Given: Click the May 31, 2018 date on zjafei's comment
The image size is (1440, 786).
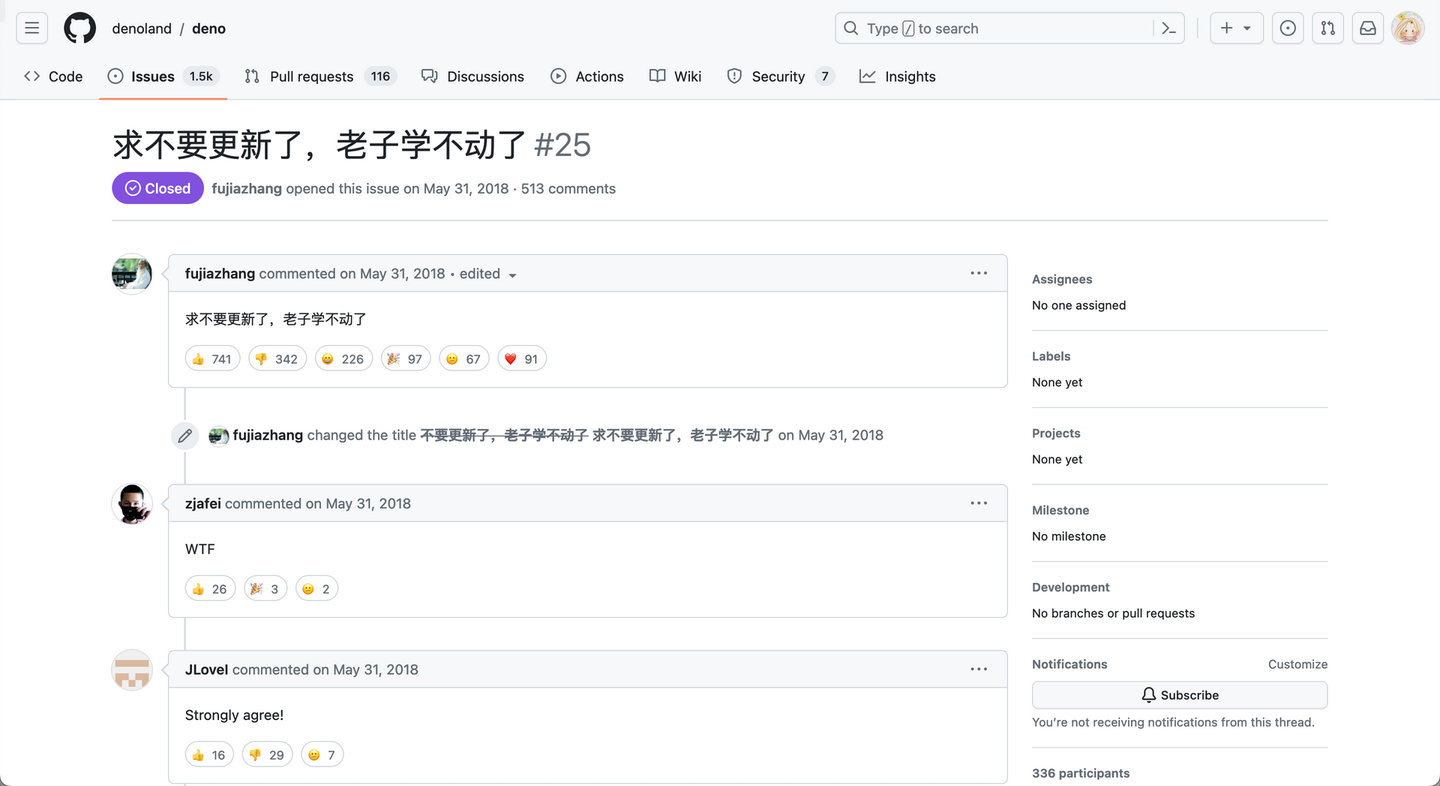Looking at the screenshot, I should [x=368, y=503].
